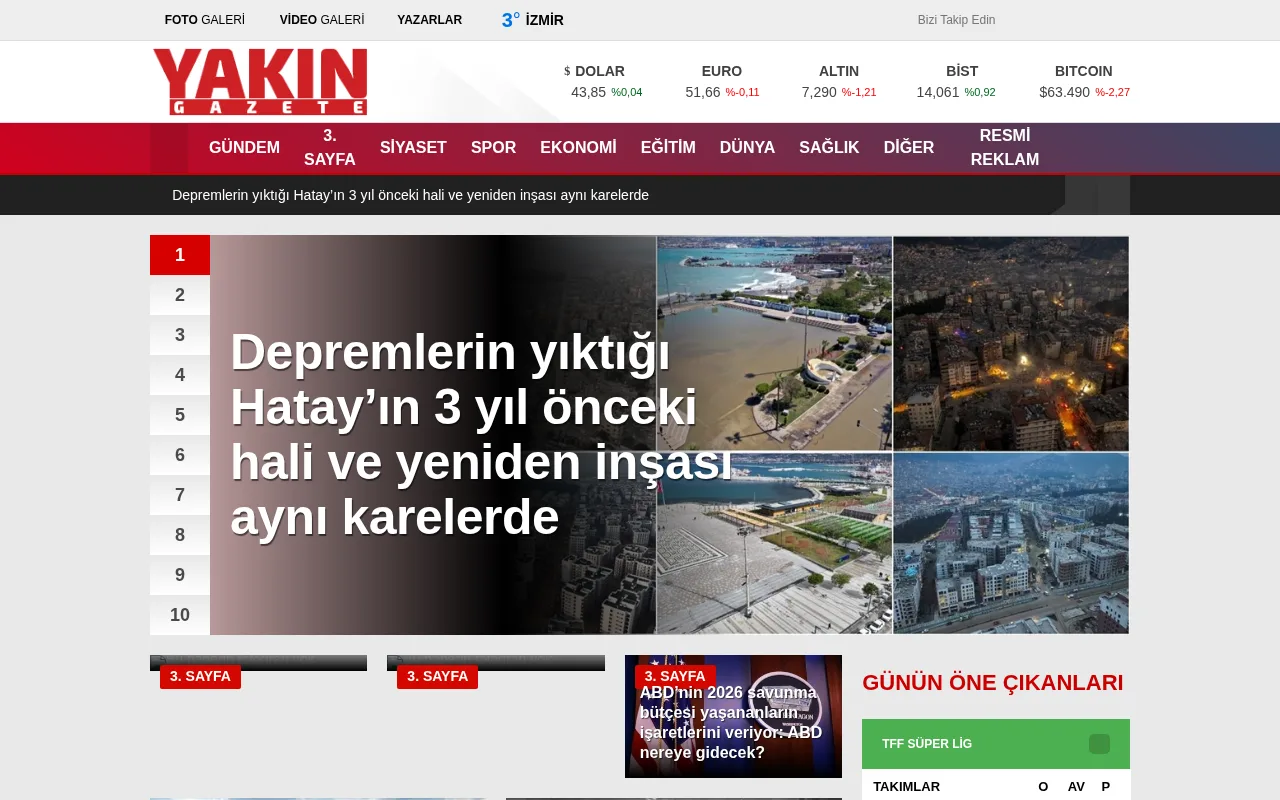Image resolution: width=1280 pixels, height=800 pixels.
Task: Select slide 5 in the news carousel
Action: [179, 415]
